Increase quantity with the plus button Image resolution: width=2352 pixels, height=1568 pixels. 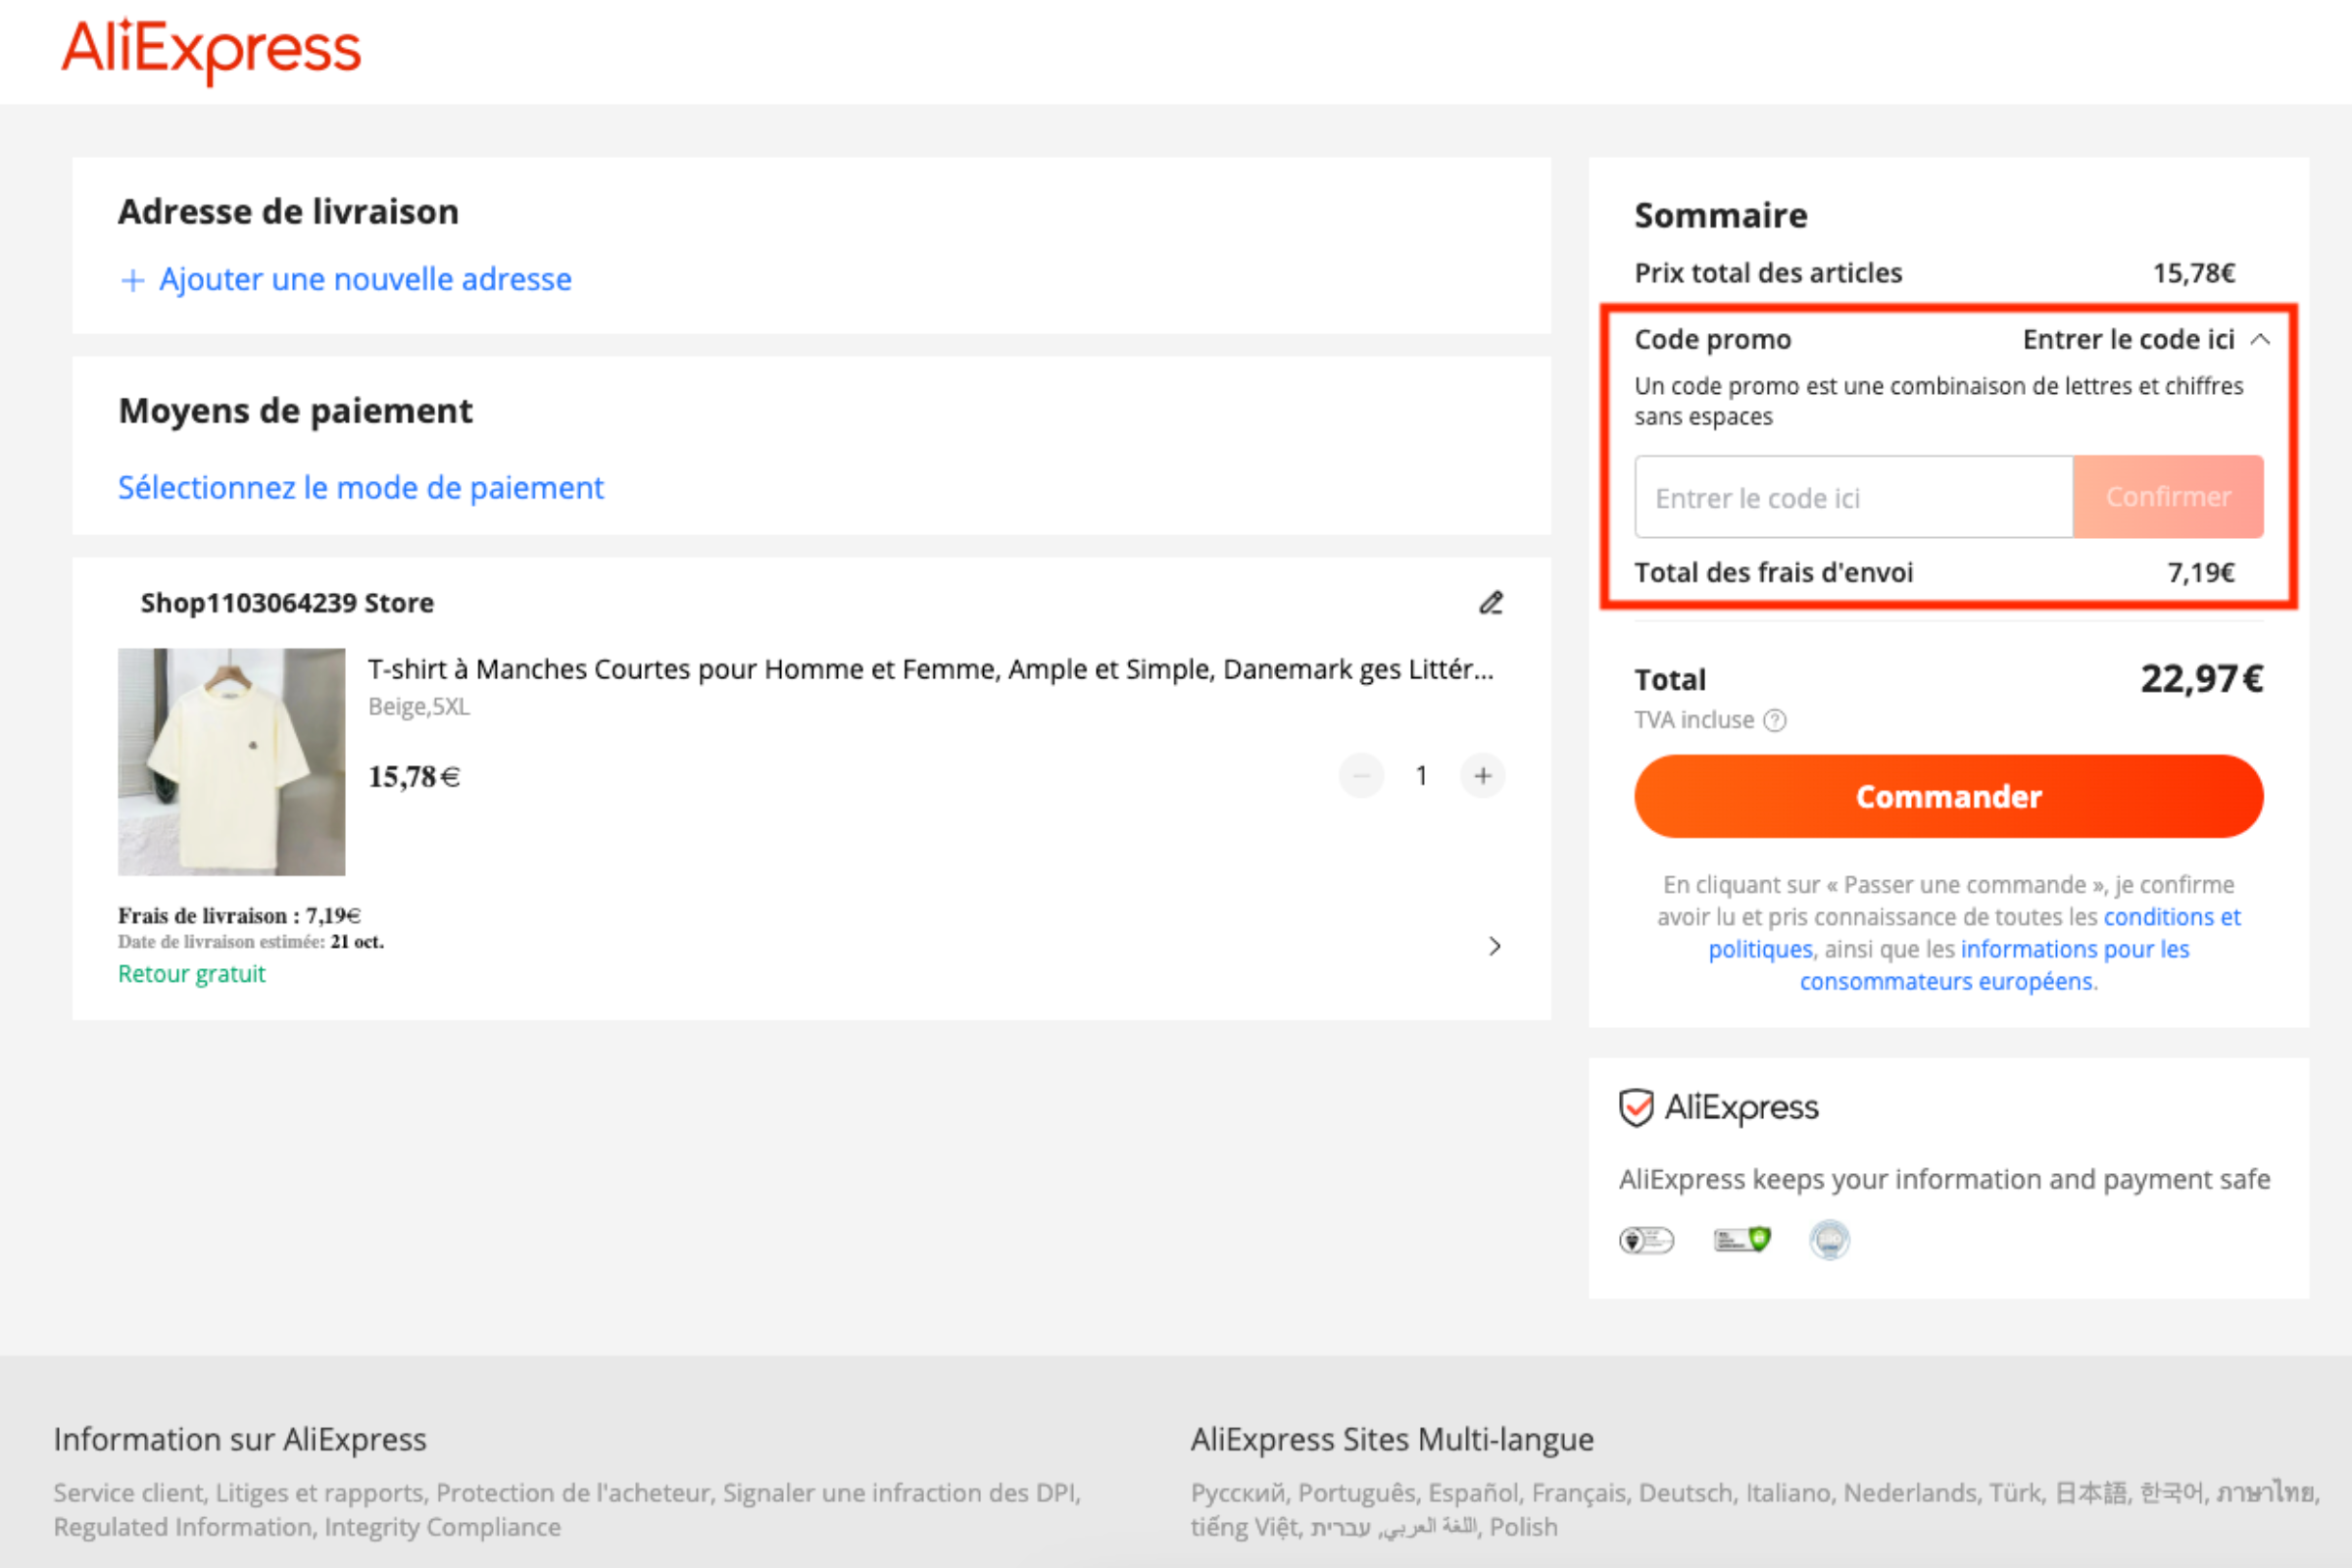[x=1483, y=776]
